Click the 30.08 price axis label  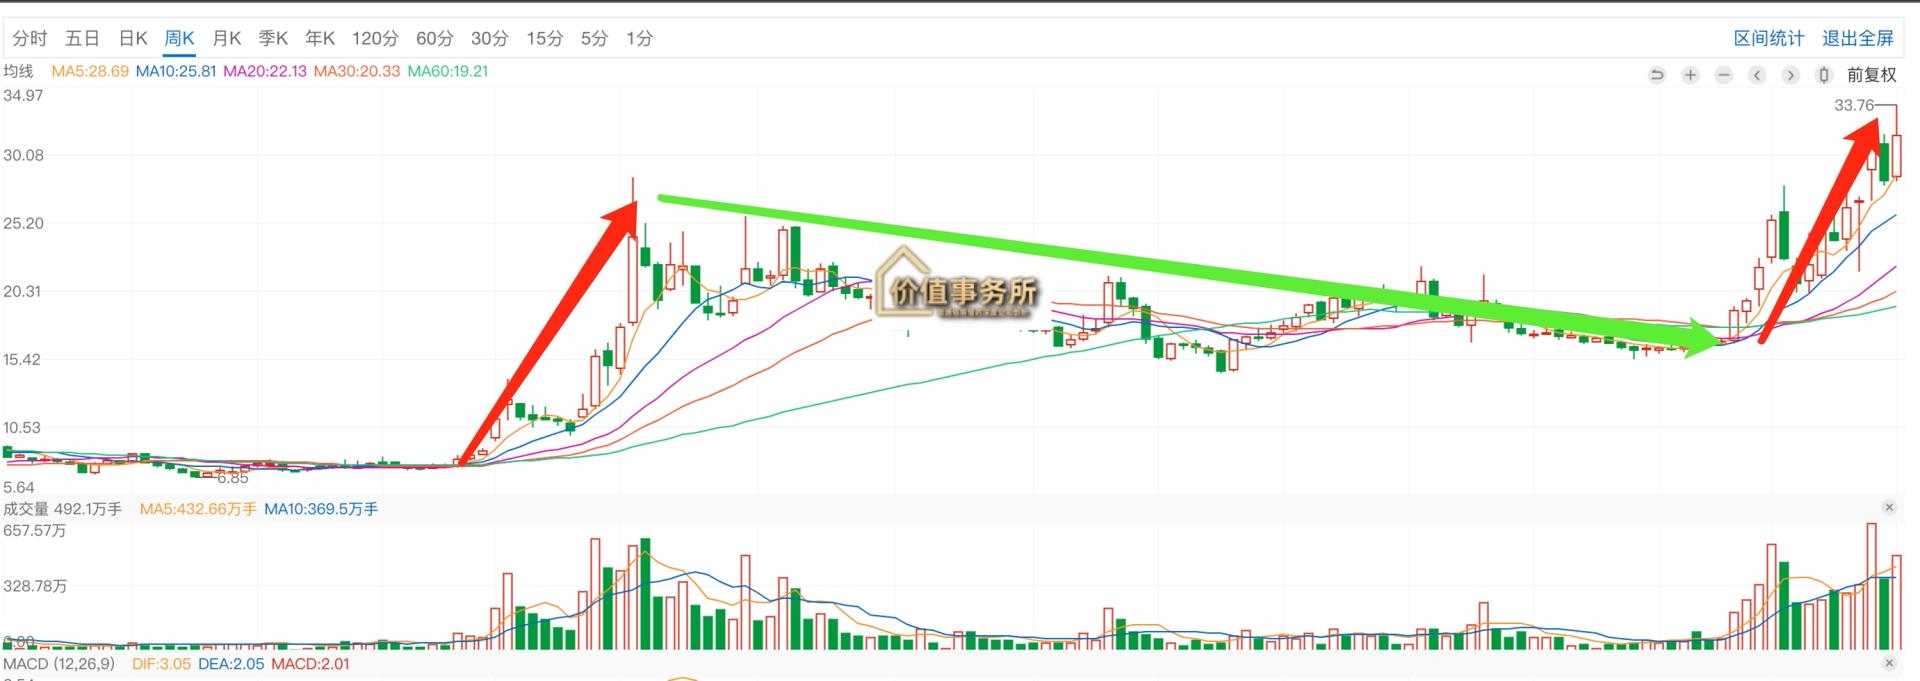23,155
